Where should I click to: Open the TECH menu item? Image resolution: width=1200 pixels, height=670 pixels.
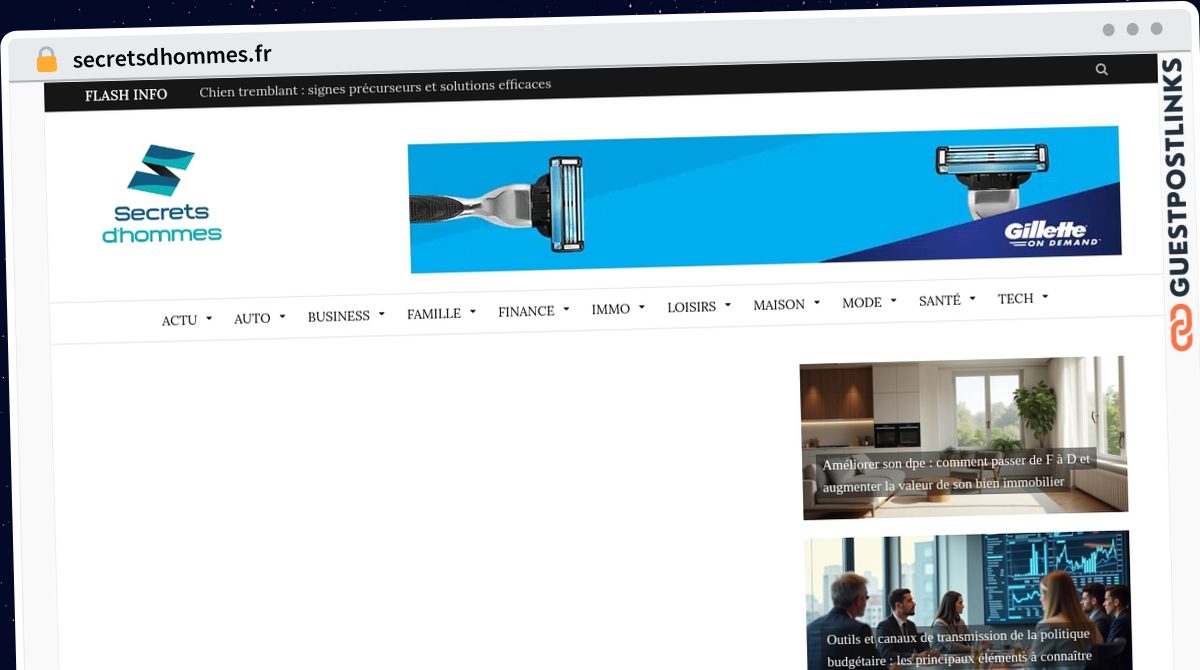click(1015, 298)
